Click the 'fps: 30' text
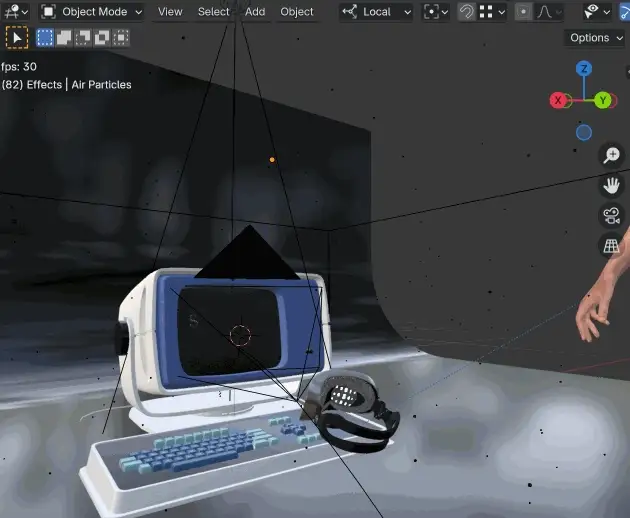 19,67
